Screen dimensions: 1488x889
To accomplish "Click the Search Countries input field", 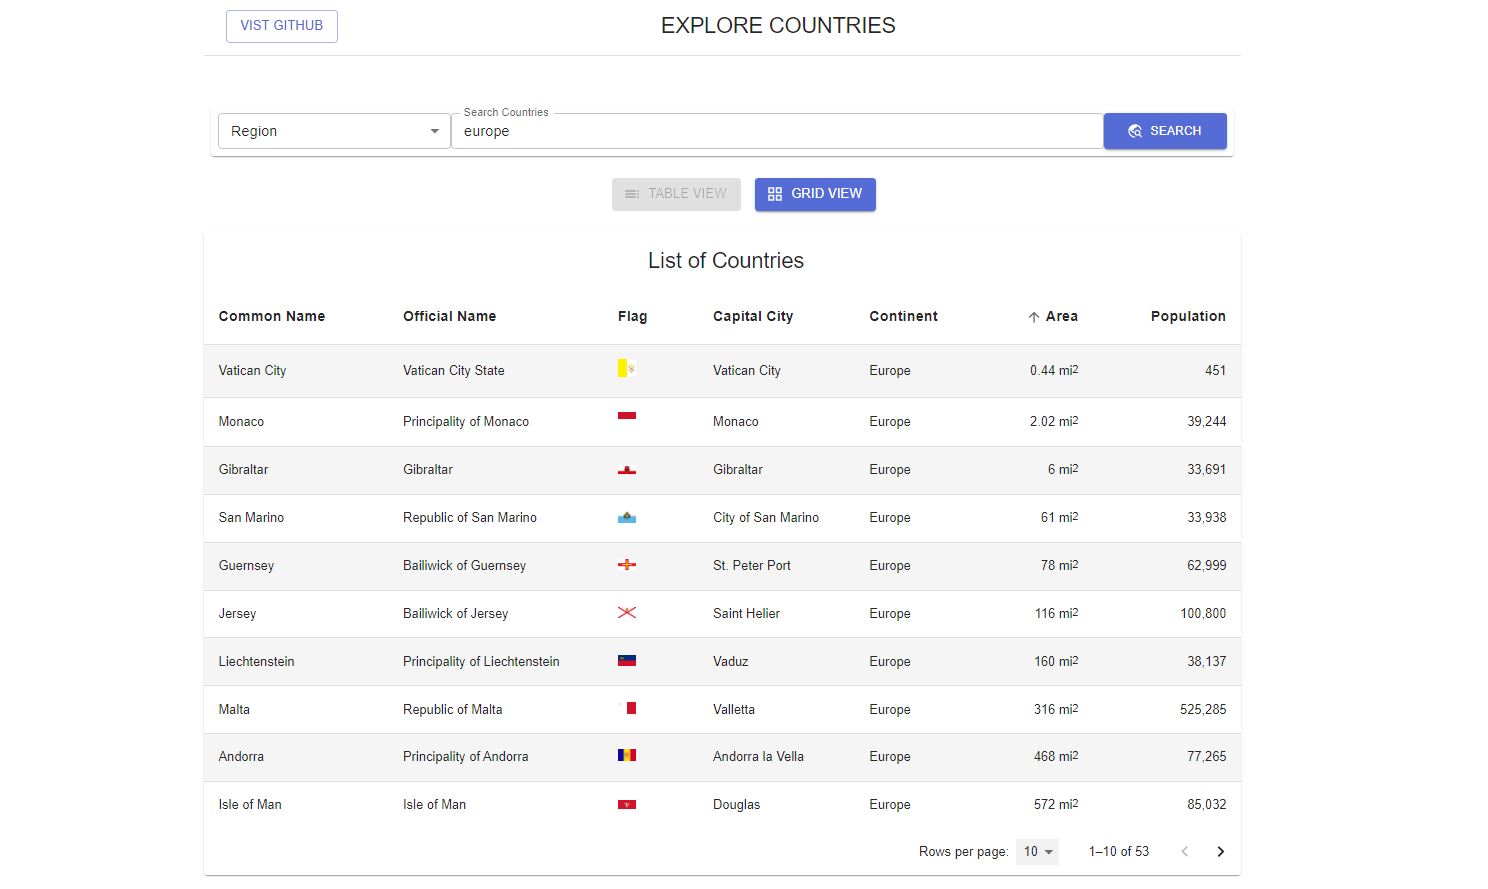I will 777,131.
